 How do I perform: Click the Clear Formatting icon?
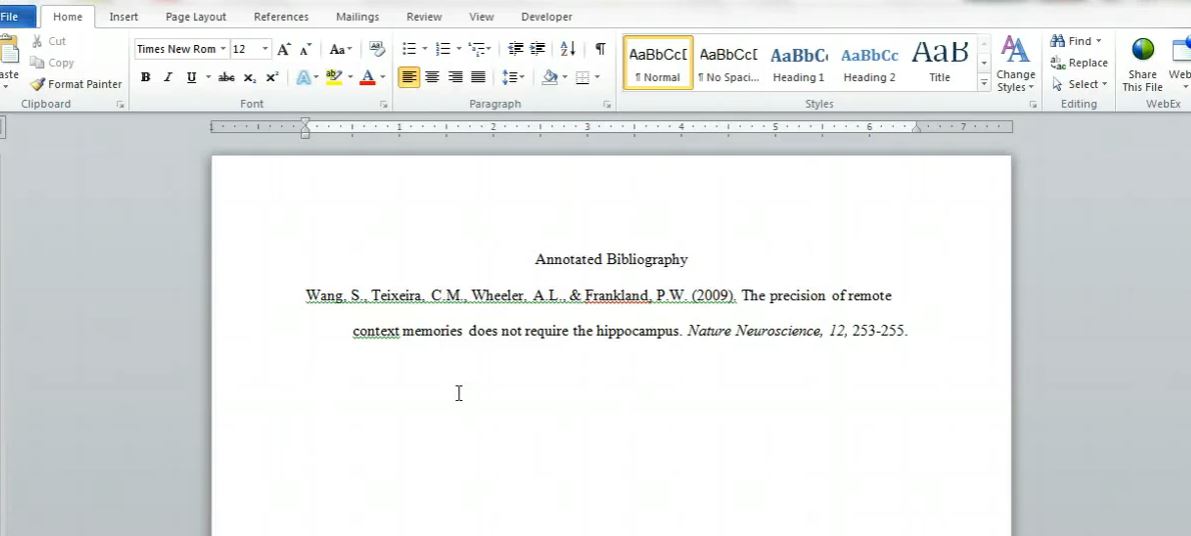click(377, 49)
